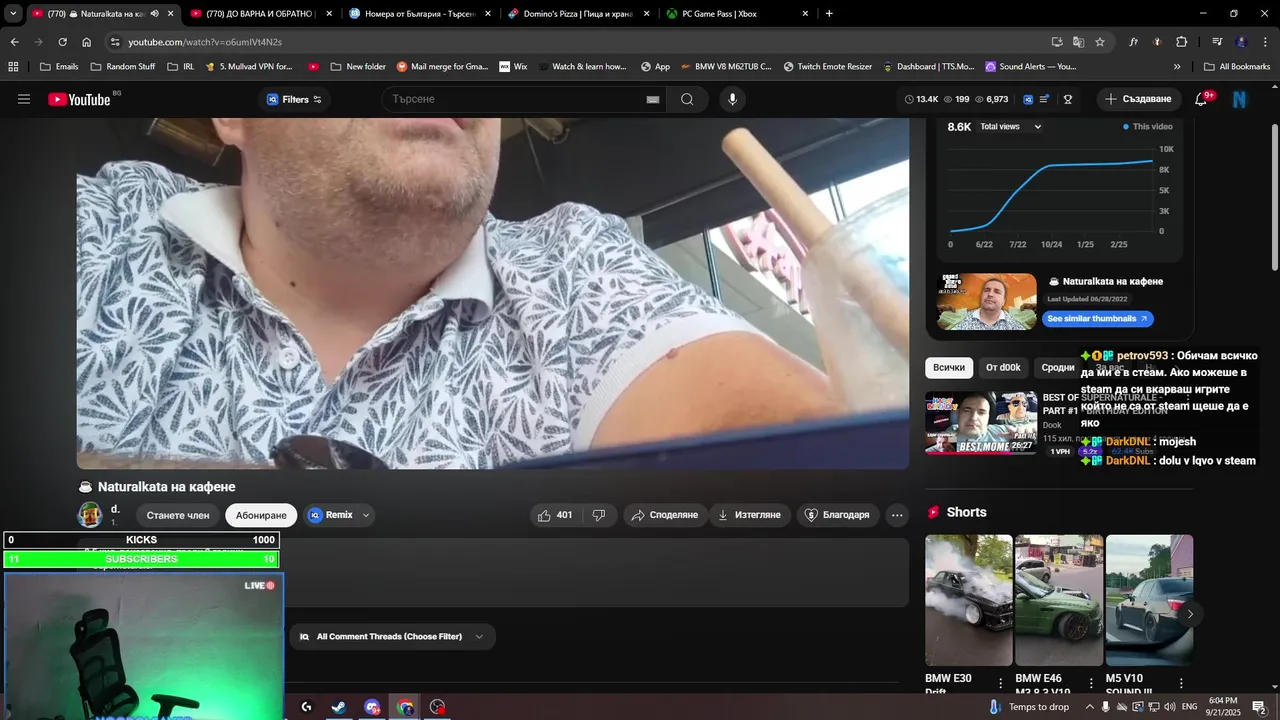
Task: Open Chrome extensions puzzle icon
Action: (1181, 42)
